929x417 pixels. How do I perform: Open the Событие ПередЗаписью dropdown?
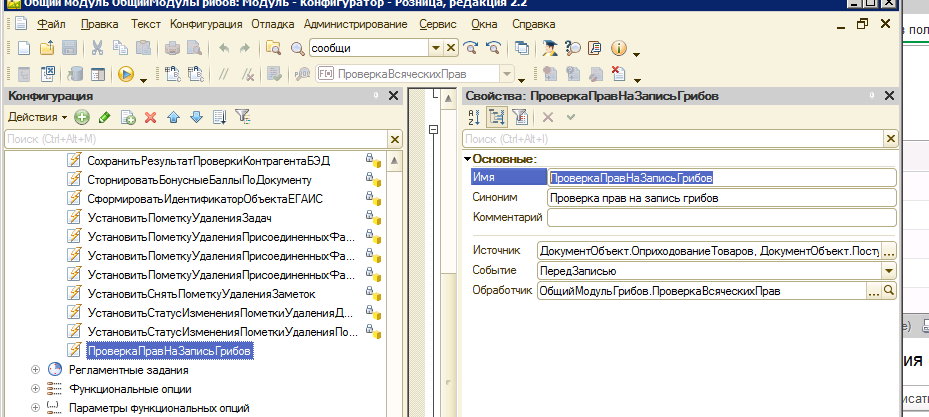(889, 271)
